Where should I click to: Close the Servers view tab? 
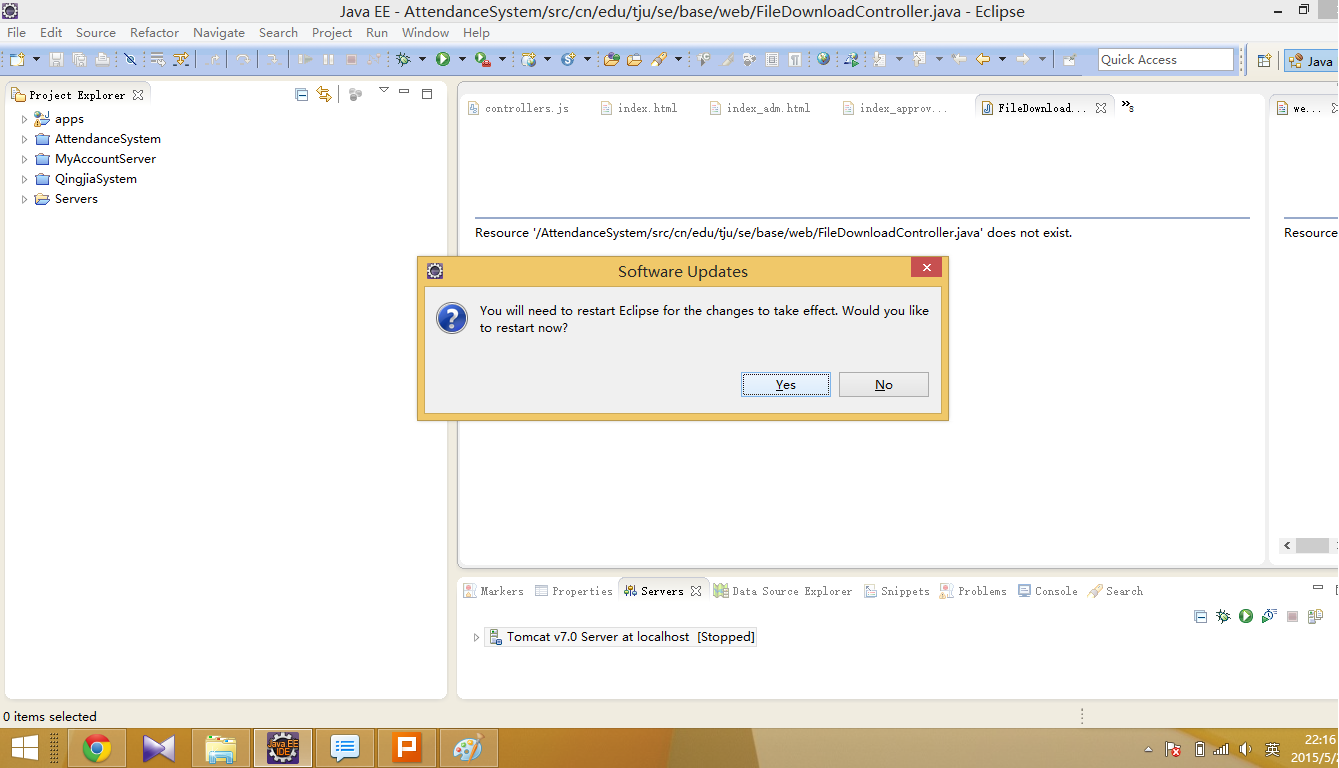696,591
